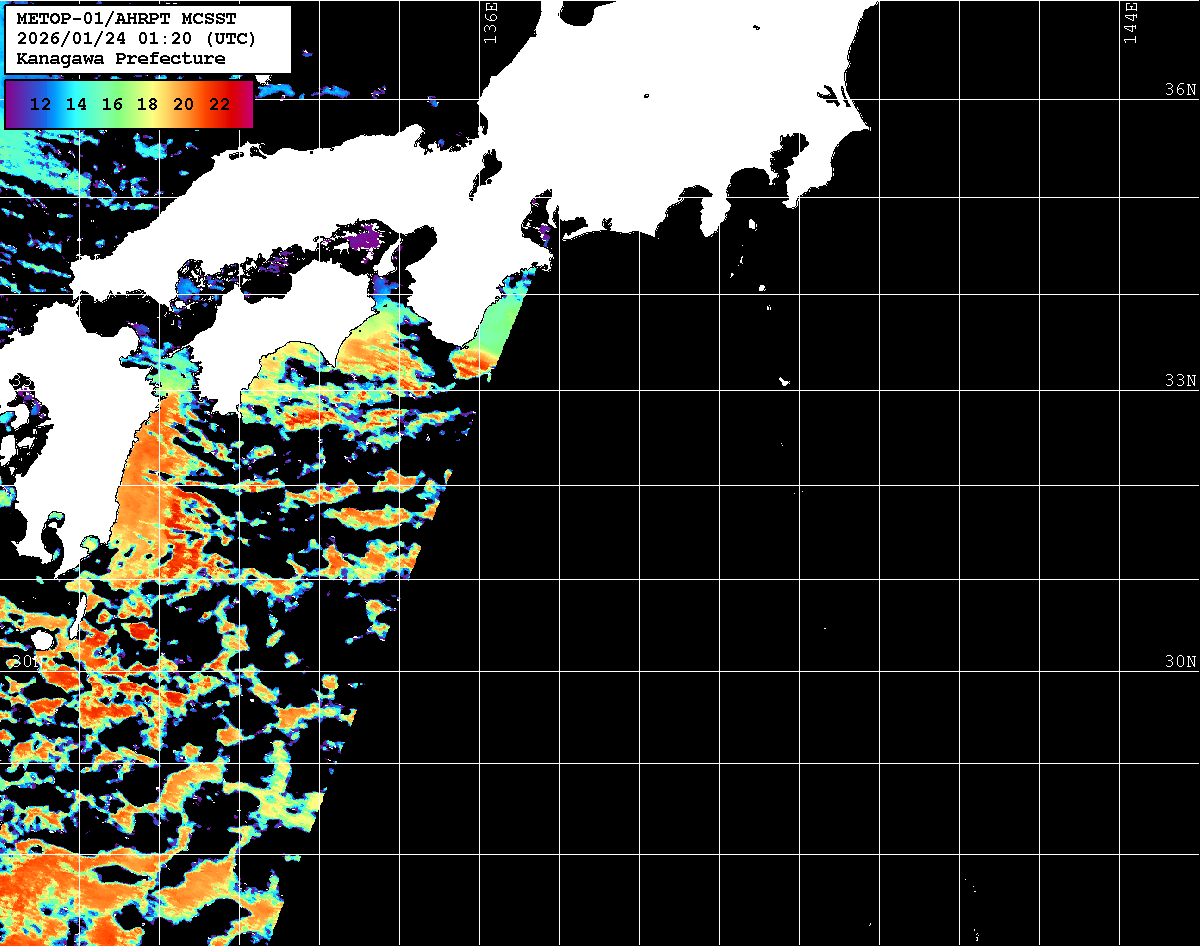Pick the 20 value on the color bar

(x=184, y=104)
